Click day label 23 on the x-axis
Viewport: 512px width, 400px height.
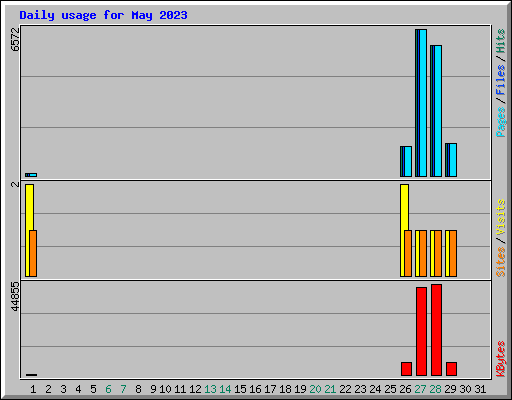pyautogui.click(x=360, y=389)
